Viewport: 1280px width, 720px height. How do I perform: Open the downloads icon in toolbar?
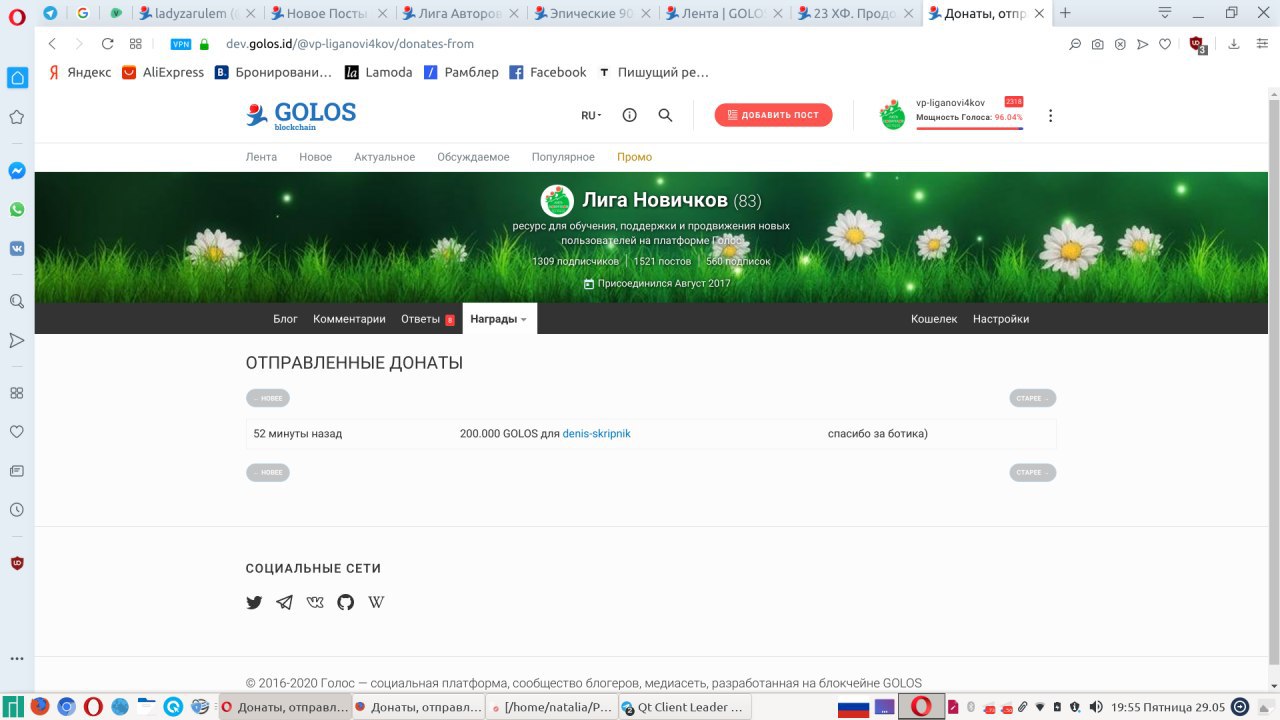1233,44
